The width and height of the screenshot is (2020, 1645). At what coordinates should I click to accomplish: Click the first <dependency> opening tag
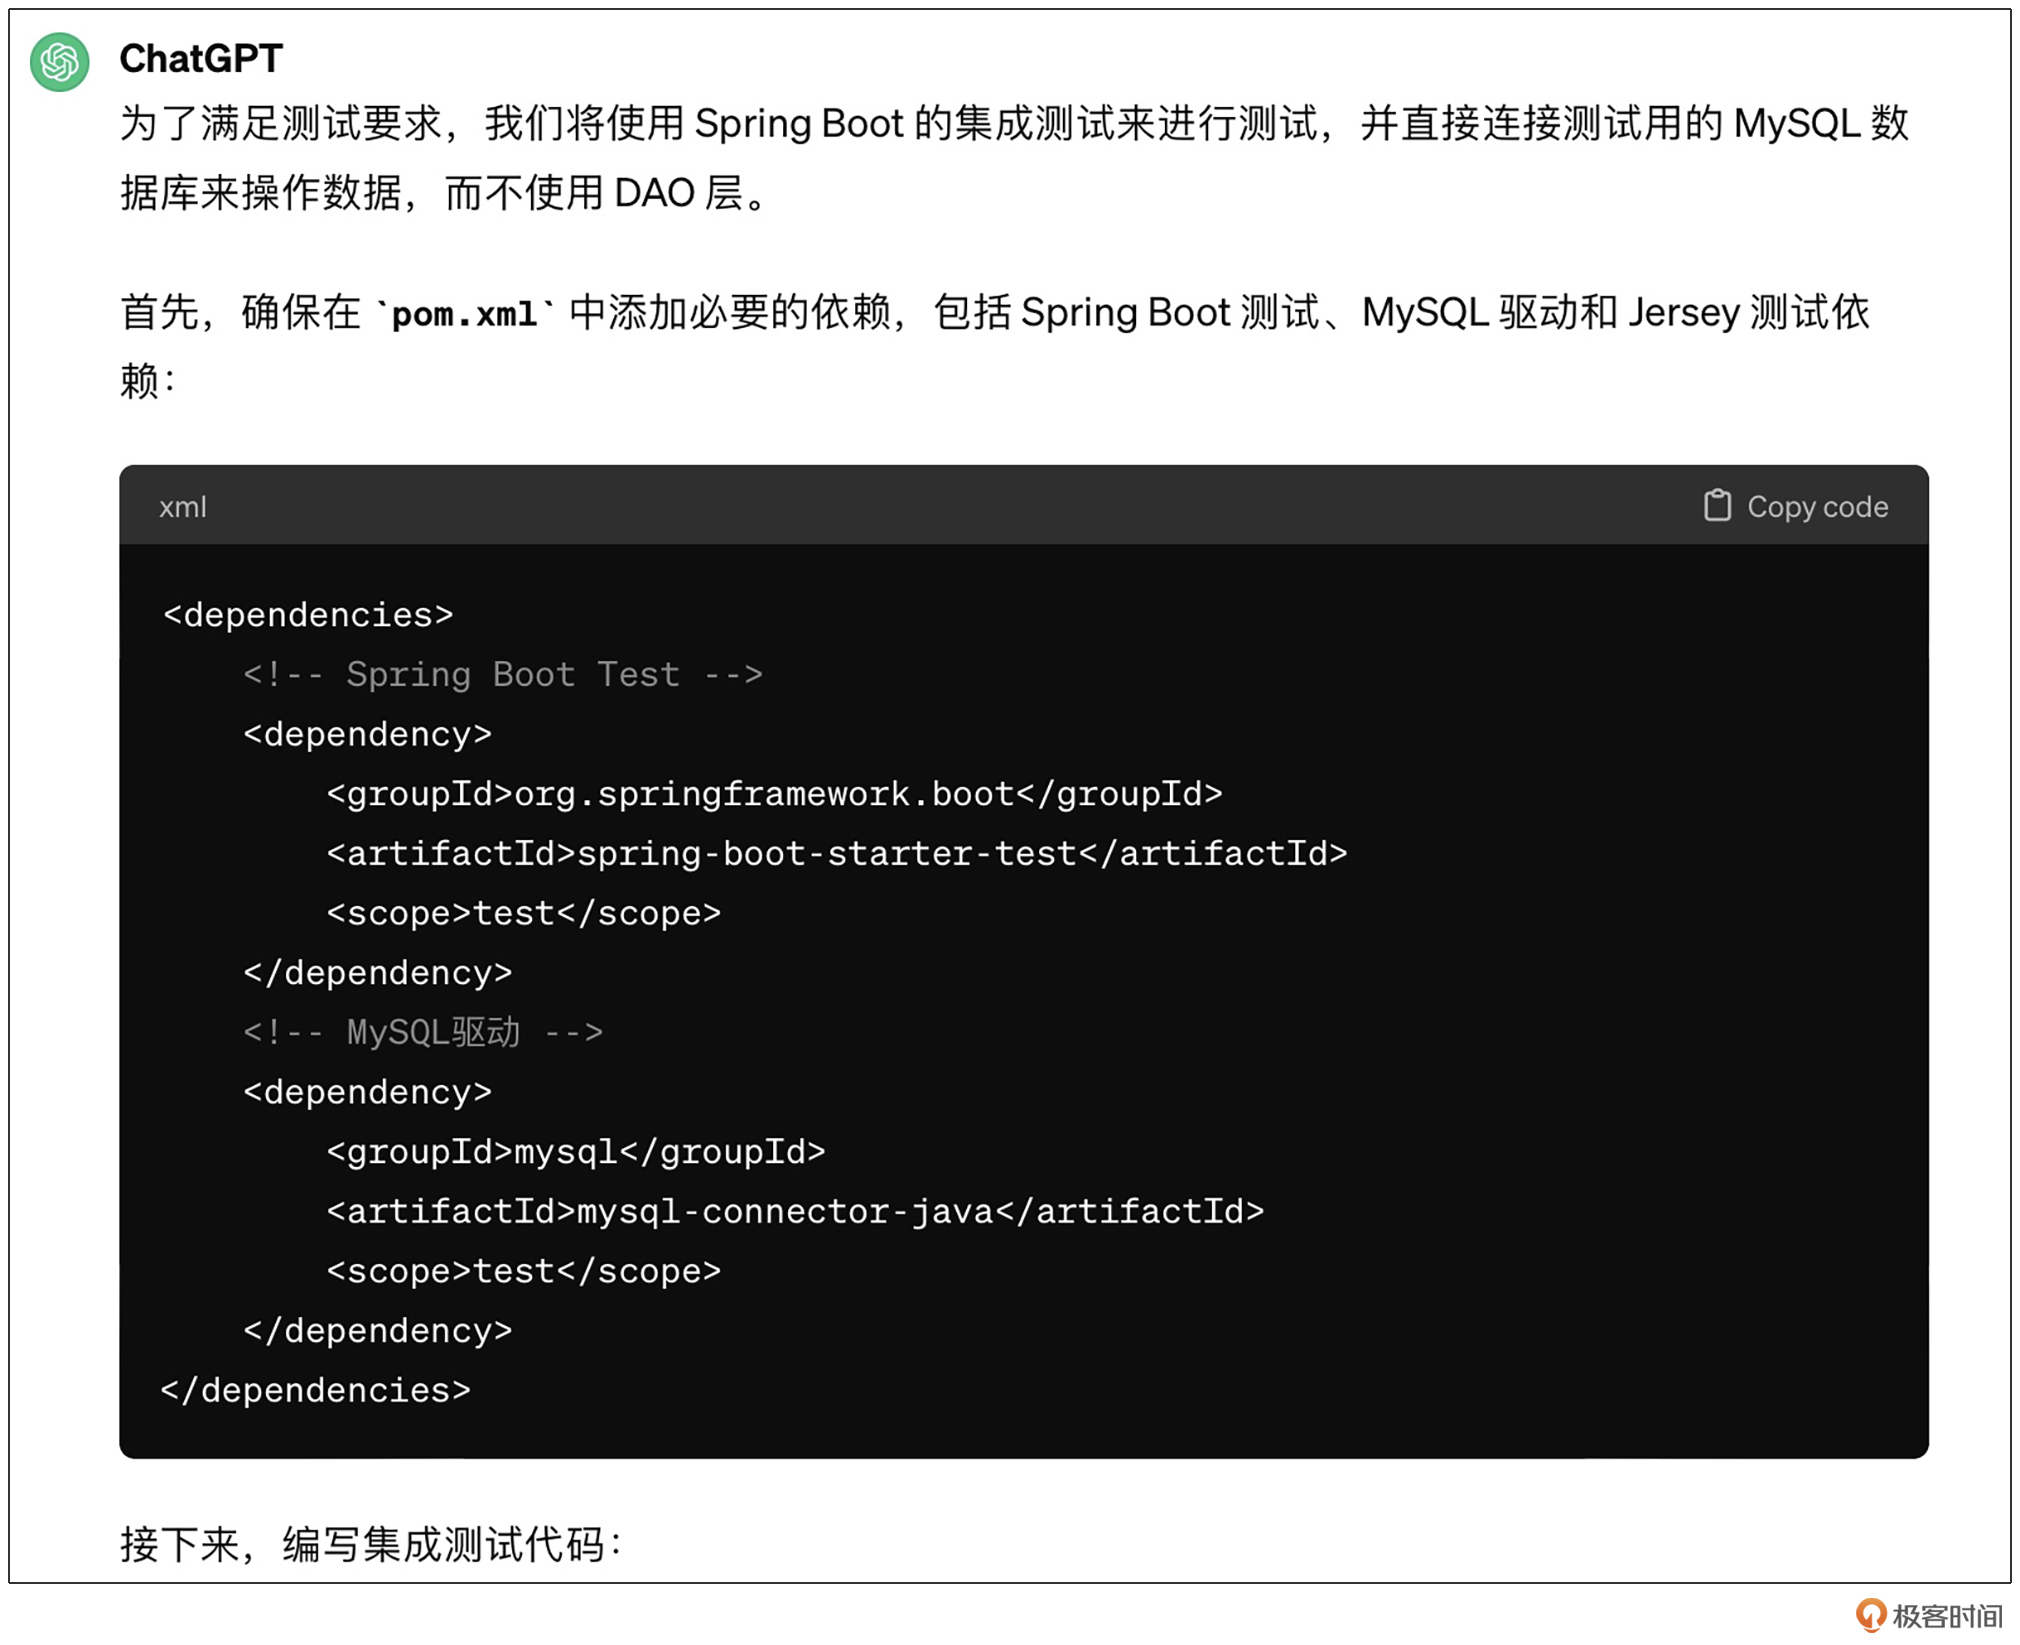[x=367, y=734]
